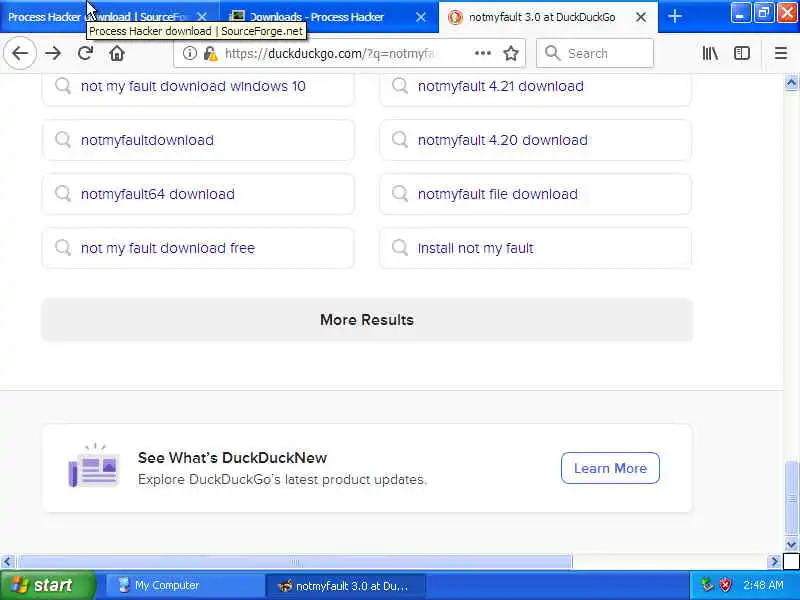
Task: Open the Library icon in toolbar
Action: (x=710, y=53)
